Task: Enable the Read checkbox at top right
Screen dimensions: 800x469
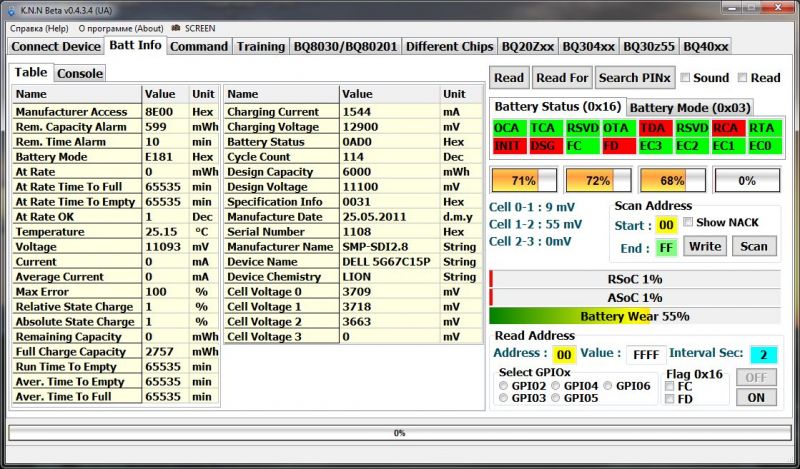Action: click(742, 78)
